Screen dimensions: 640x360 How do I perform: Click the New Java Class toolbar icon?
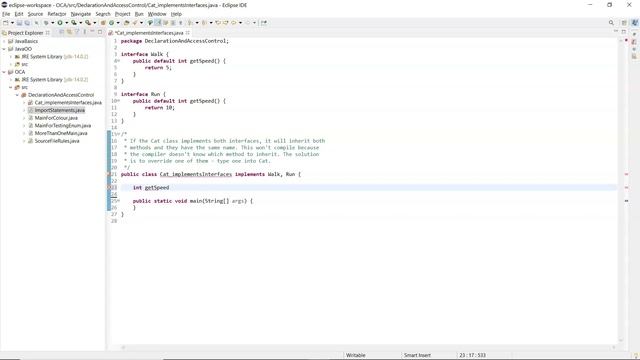(x=111, y=23)
